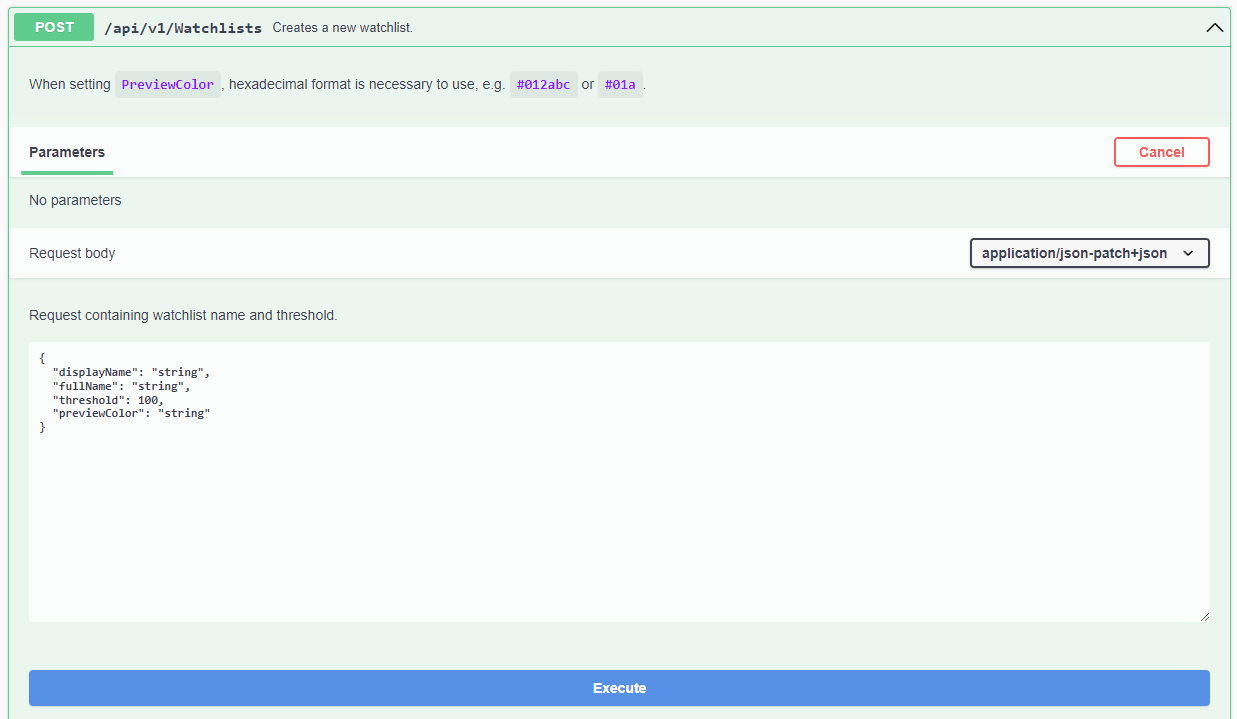Click the request description about watchlist name and threshold

(x=183, y=315)
